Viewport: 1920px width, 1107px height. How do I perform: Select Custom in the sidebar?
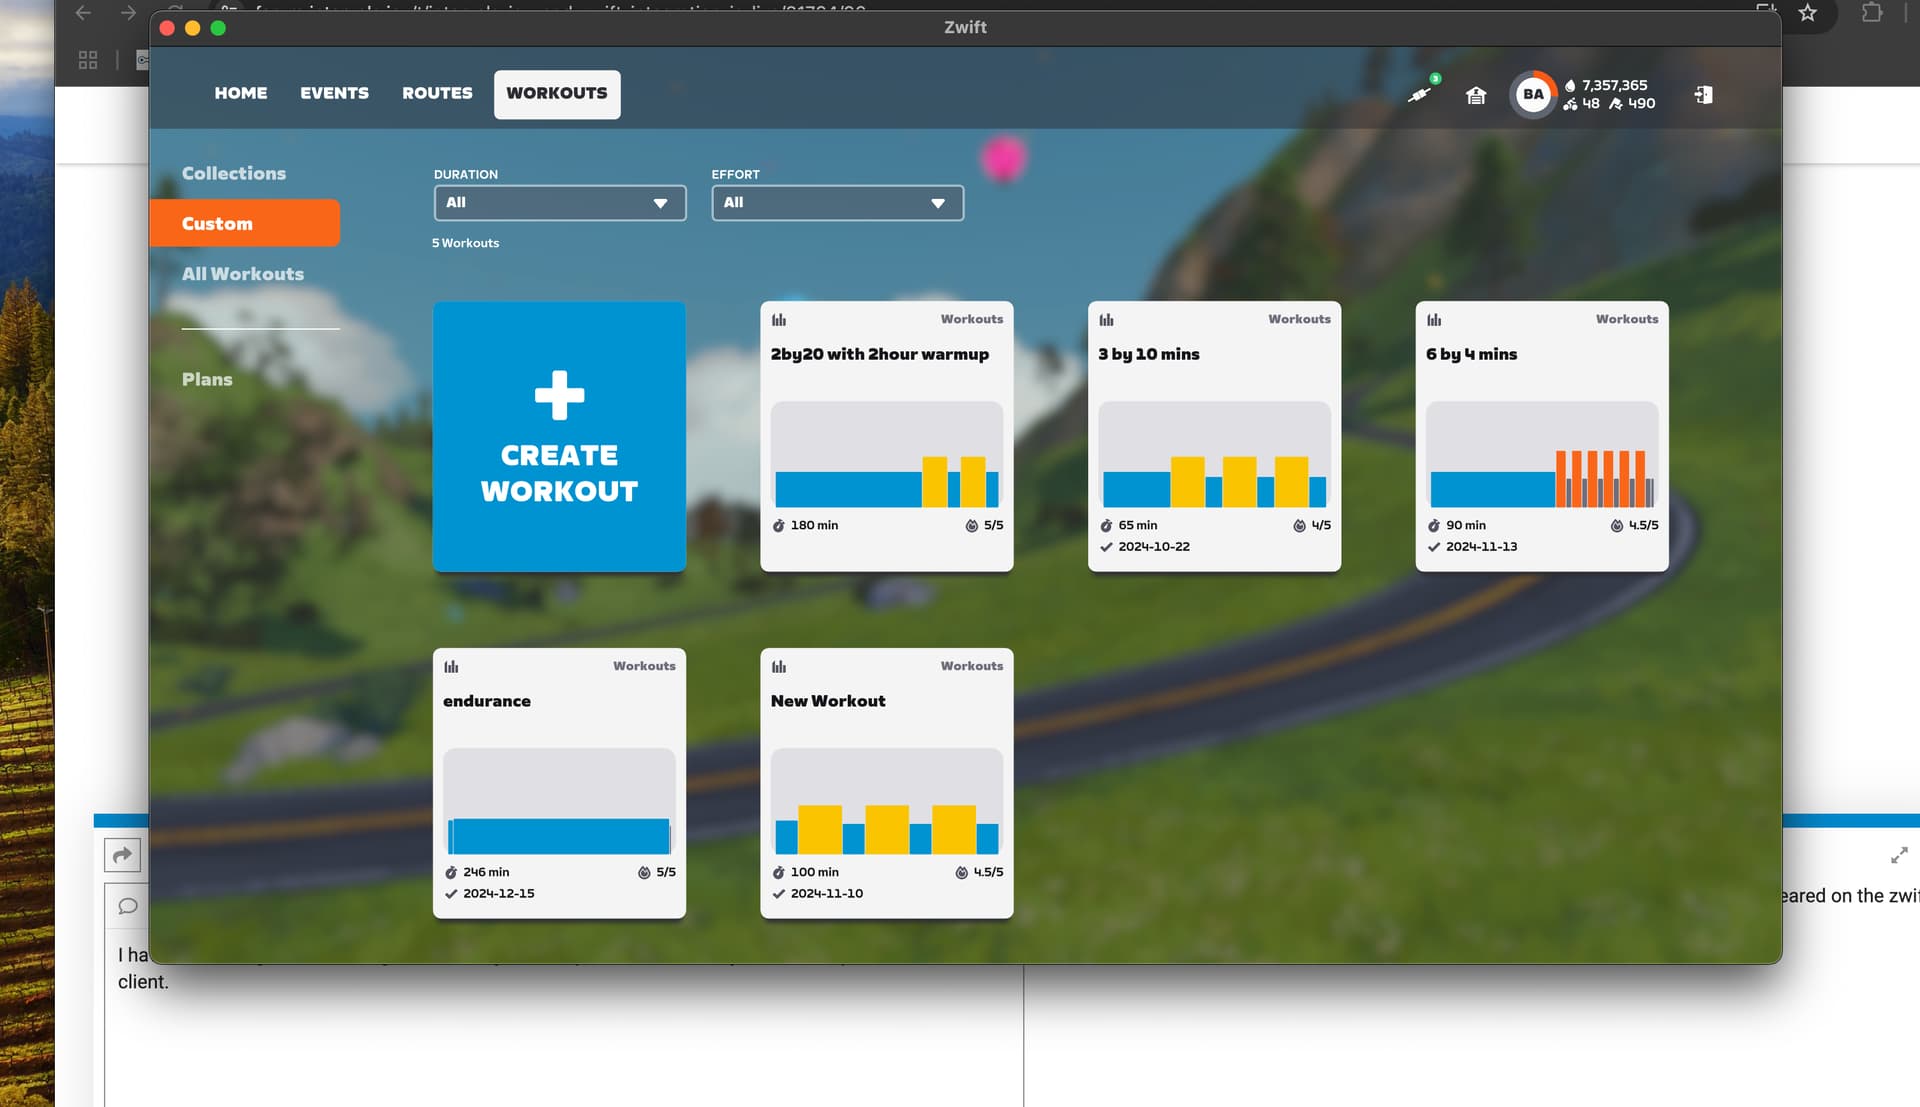245,223
